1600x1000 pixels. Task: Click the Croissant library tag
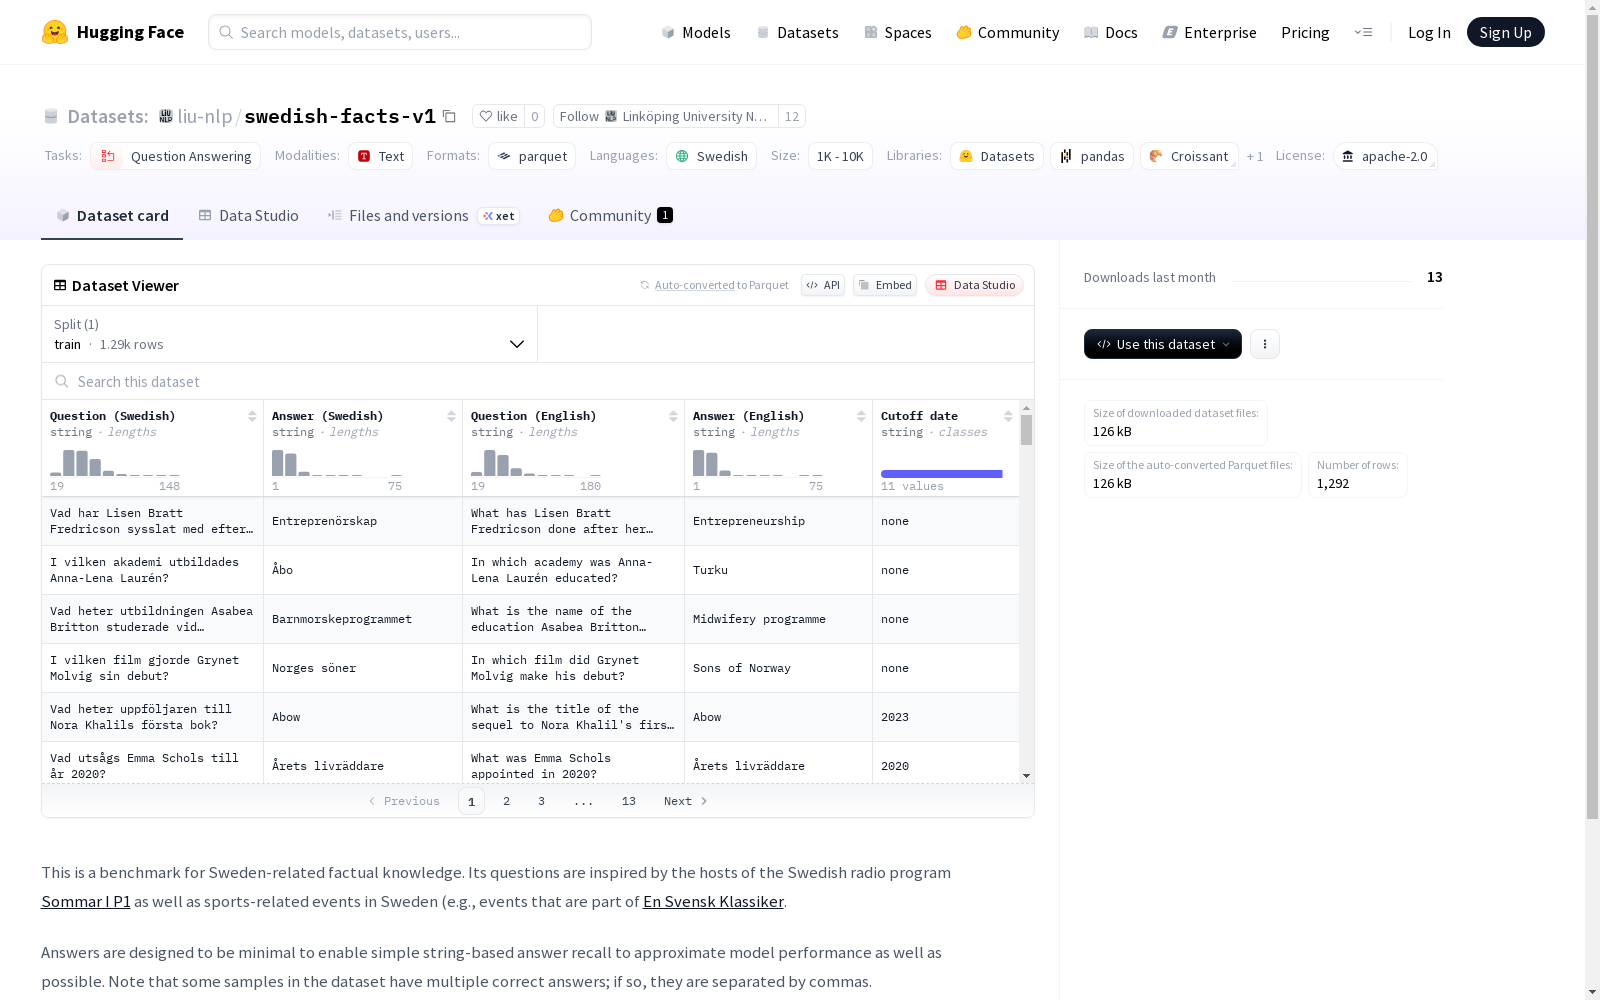click(x=1189, y=156)
